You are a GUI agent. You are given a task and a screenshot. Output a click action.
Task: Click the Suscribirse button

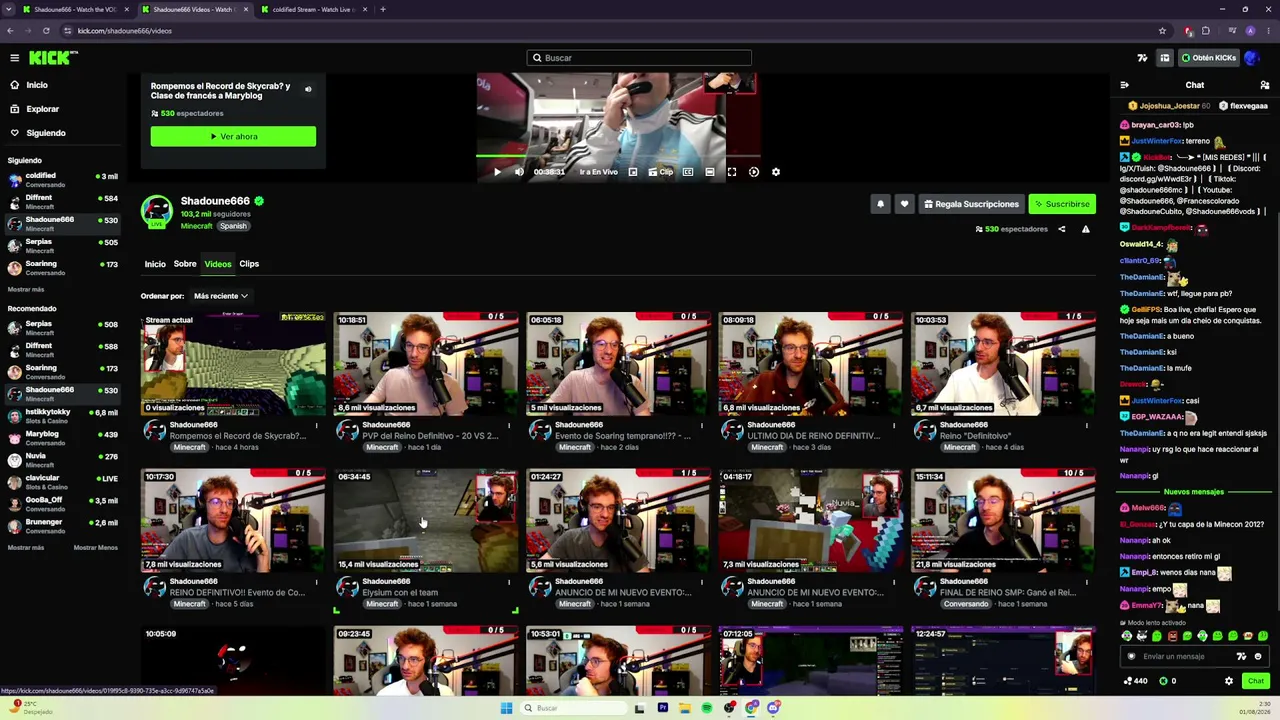1062,204
